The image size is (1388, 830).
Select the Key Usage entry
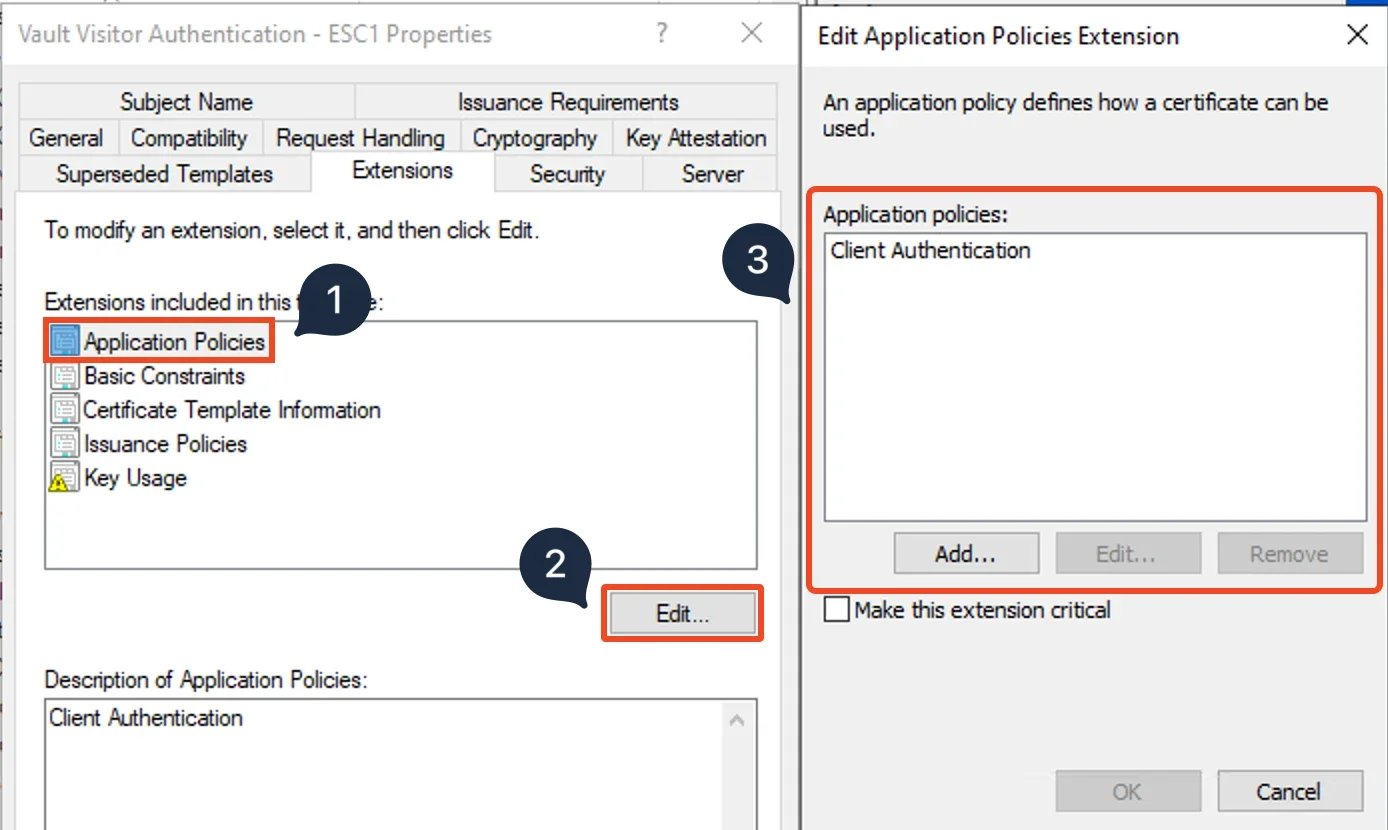pyautogui.click(x=135, y=478)
